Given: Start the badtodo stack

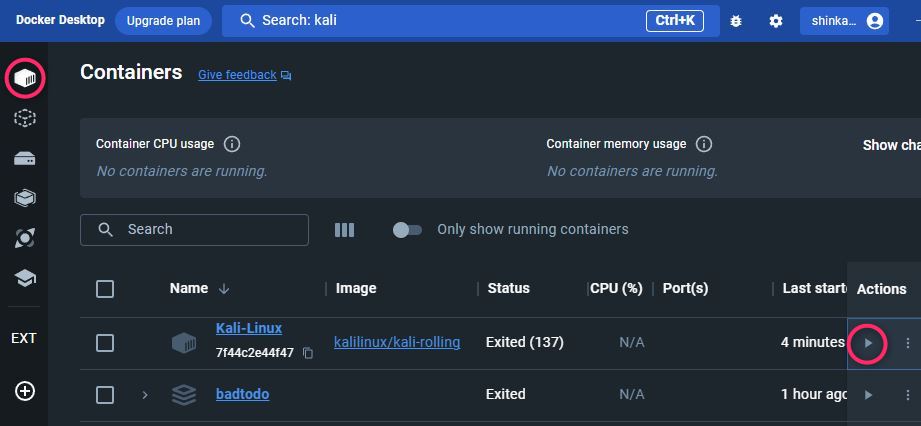Looking at the screenshot, I should [x=868, y=395].
